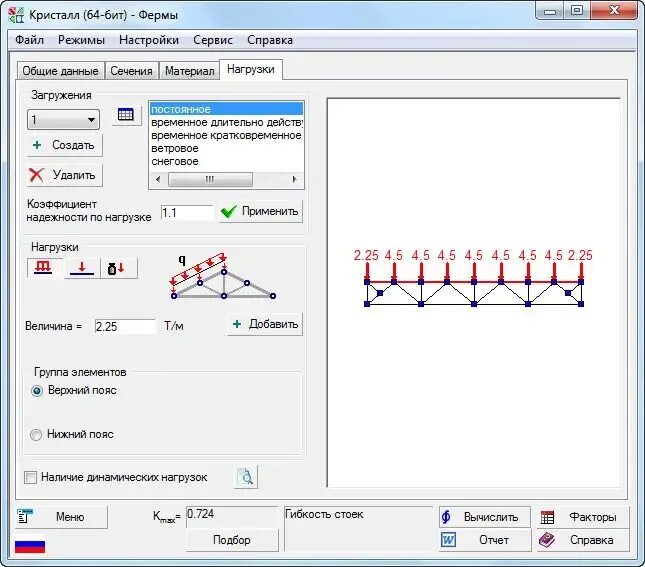The height and width of the screenshot is (567, 645).
Task: Switch to the Сечения tab
Action: click(132, 71)
